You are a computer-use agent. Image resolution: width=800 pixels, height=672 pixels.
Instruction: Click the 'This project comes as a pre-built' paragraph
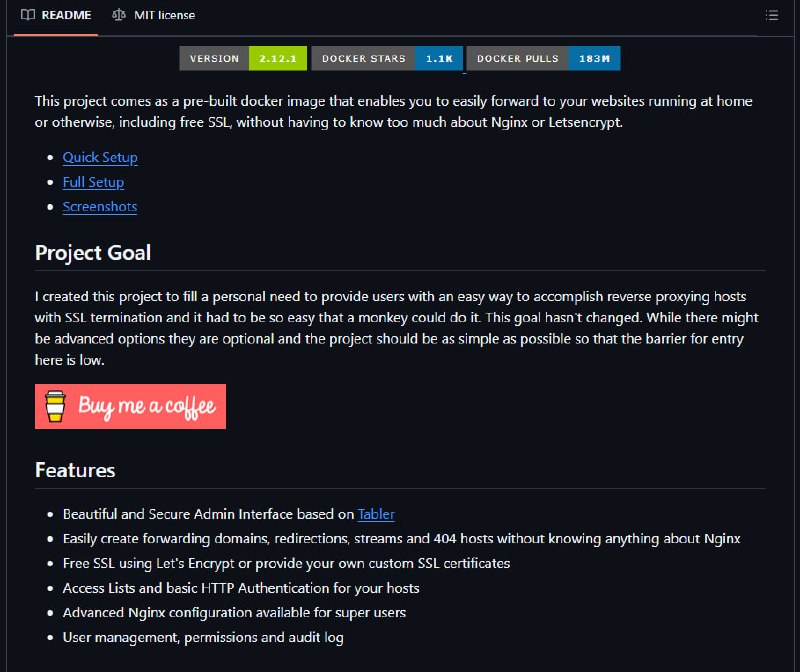click(393, 111)
